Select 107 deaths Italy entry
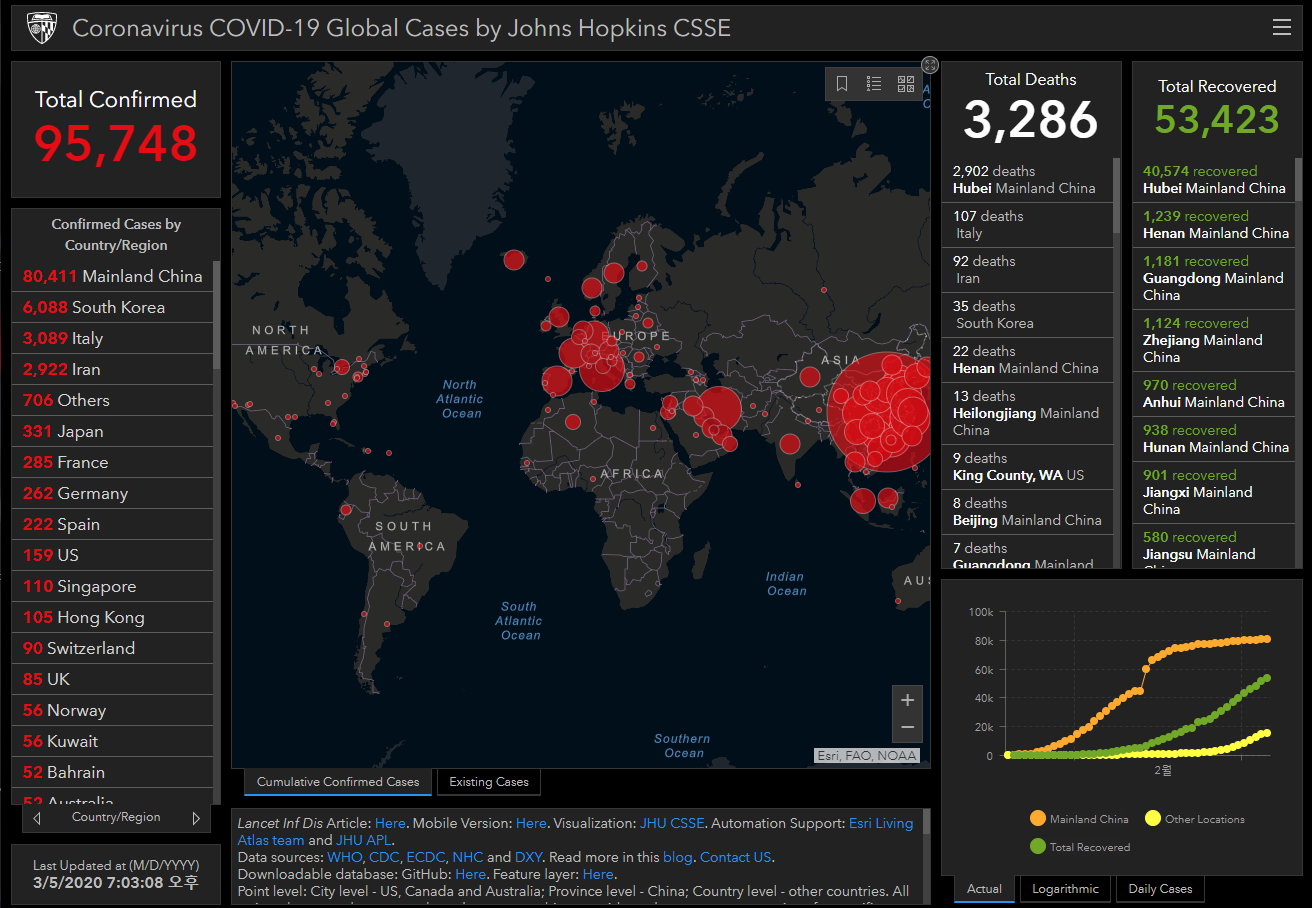The image size is (1312, 908). (1027, 225)
